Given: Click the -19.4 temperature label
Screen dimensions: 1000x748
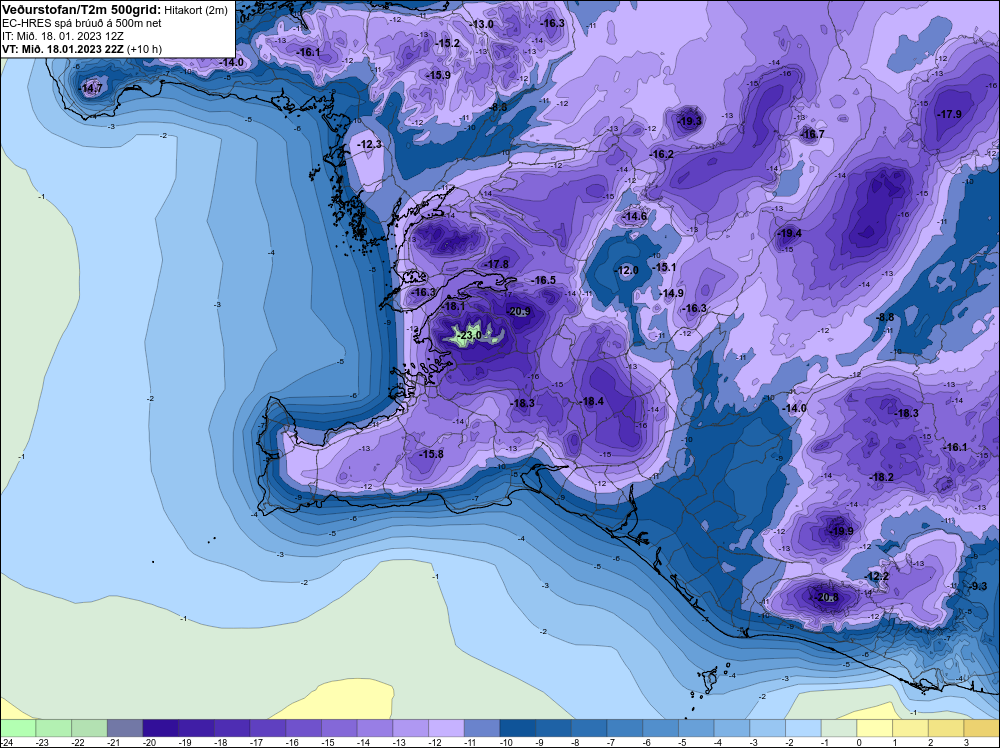Looking at the screenshot, I should pos(790,233).
